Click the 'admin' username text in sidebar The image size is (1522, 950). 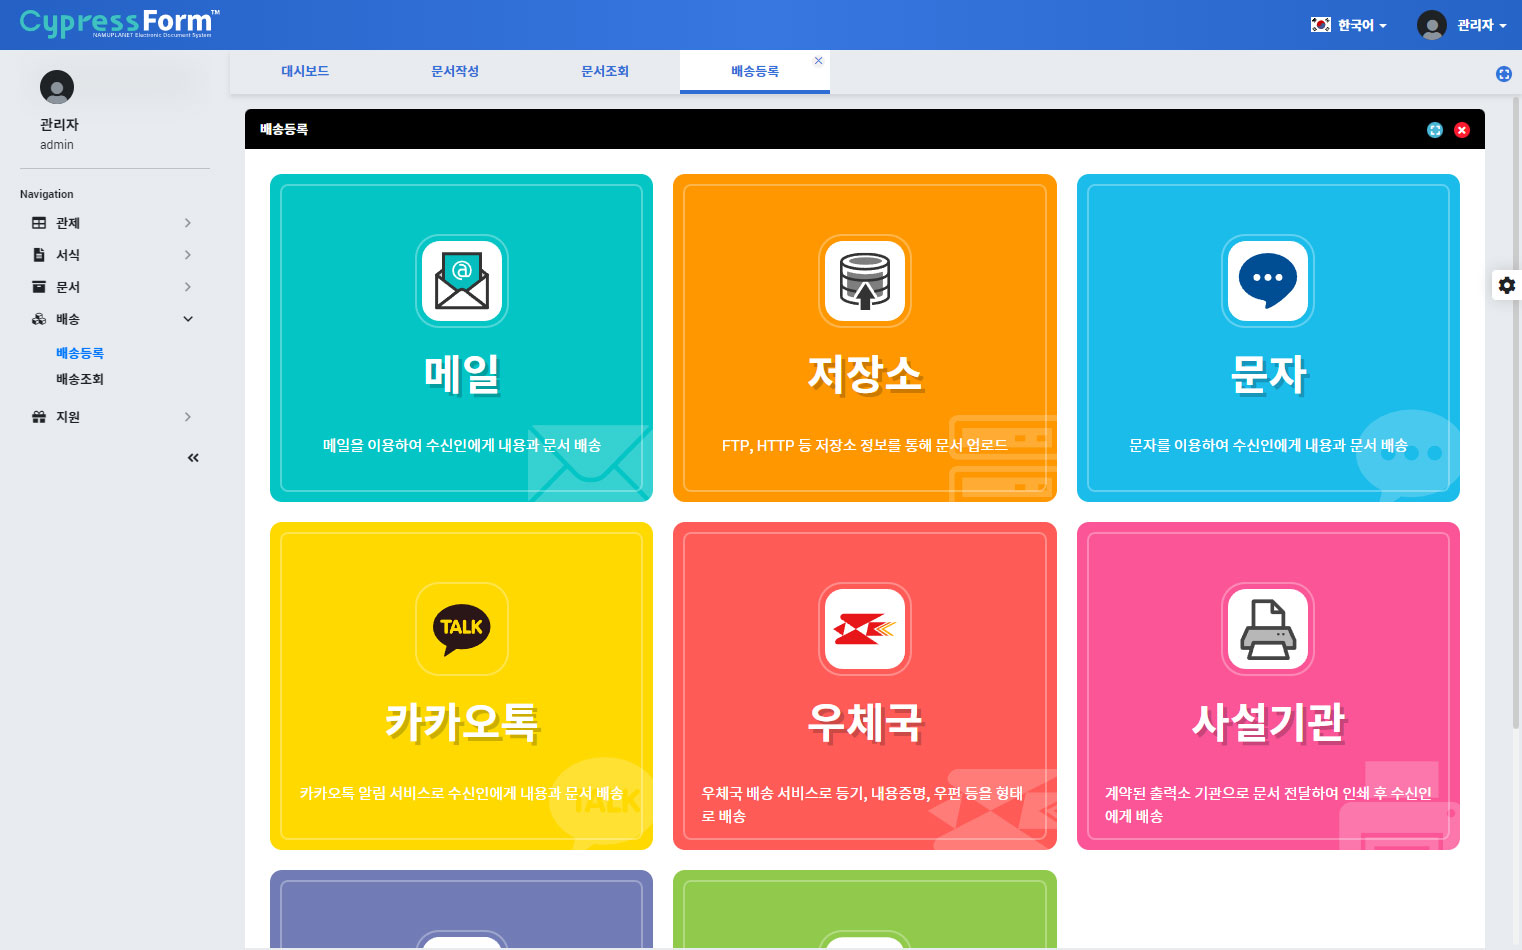pos(57,145)
